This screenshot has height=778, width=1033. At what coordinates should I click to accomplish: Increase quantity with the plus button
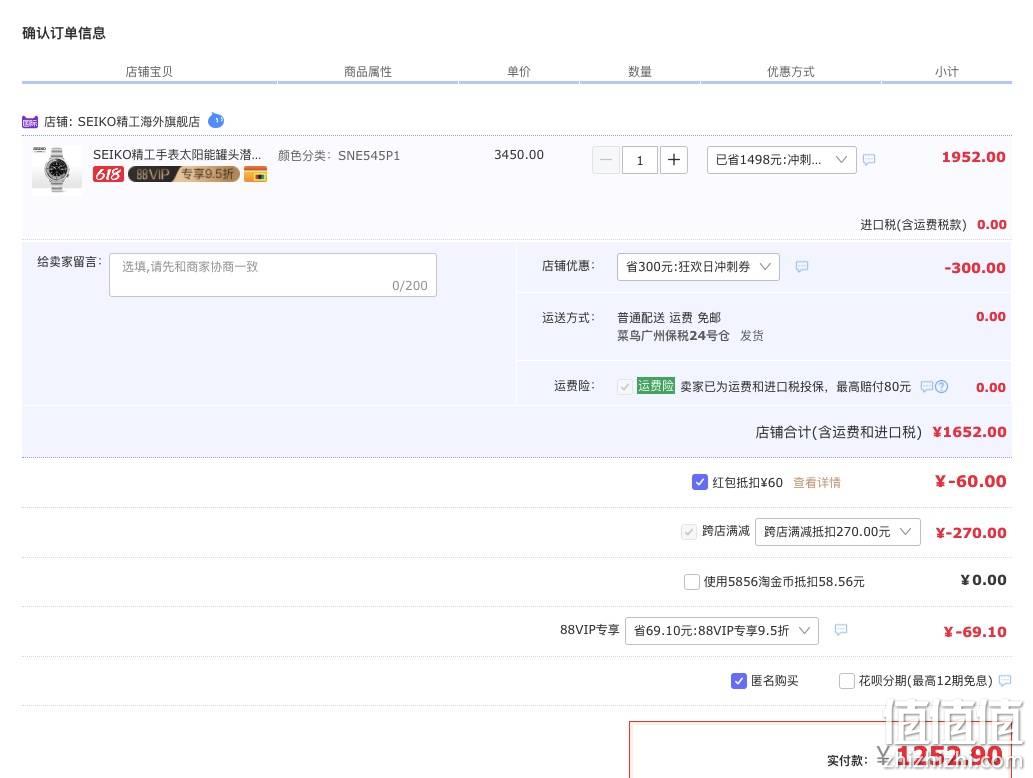point(673,160)
